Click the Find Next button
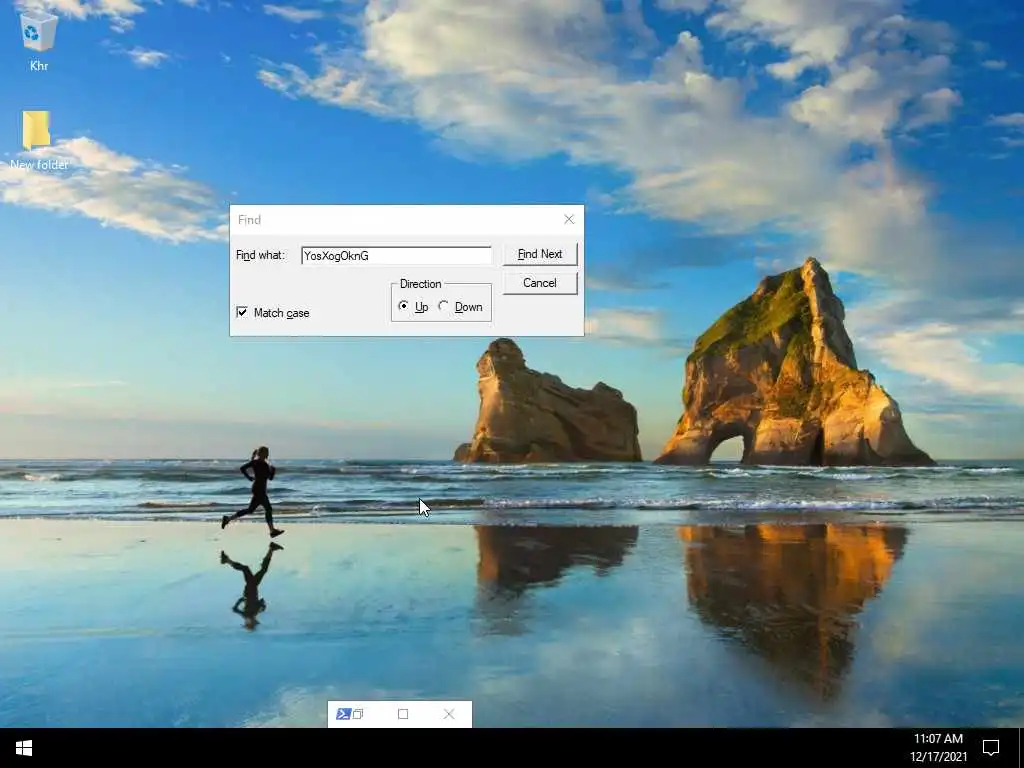Image resolution: width=1024 pixels, height=768 pixels. 540,254
